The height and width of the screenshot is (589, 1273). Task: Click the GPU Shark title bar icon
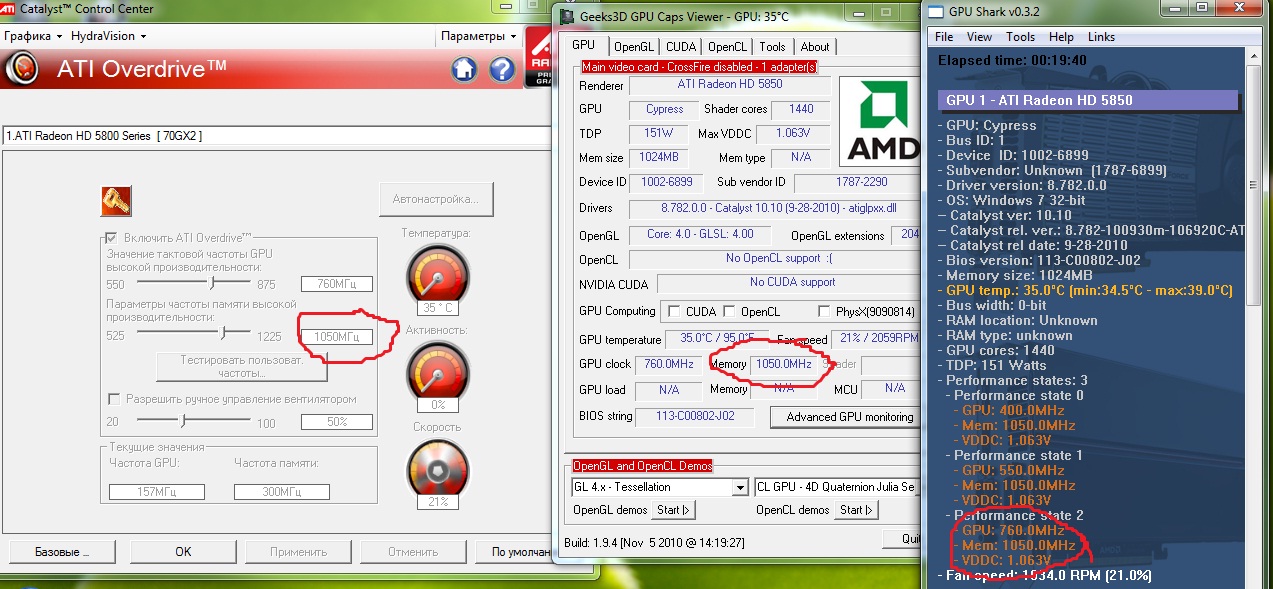coord(935,12)
